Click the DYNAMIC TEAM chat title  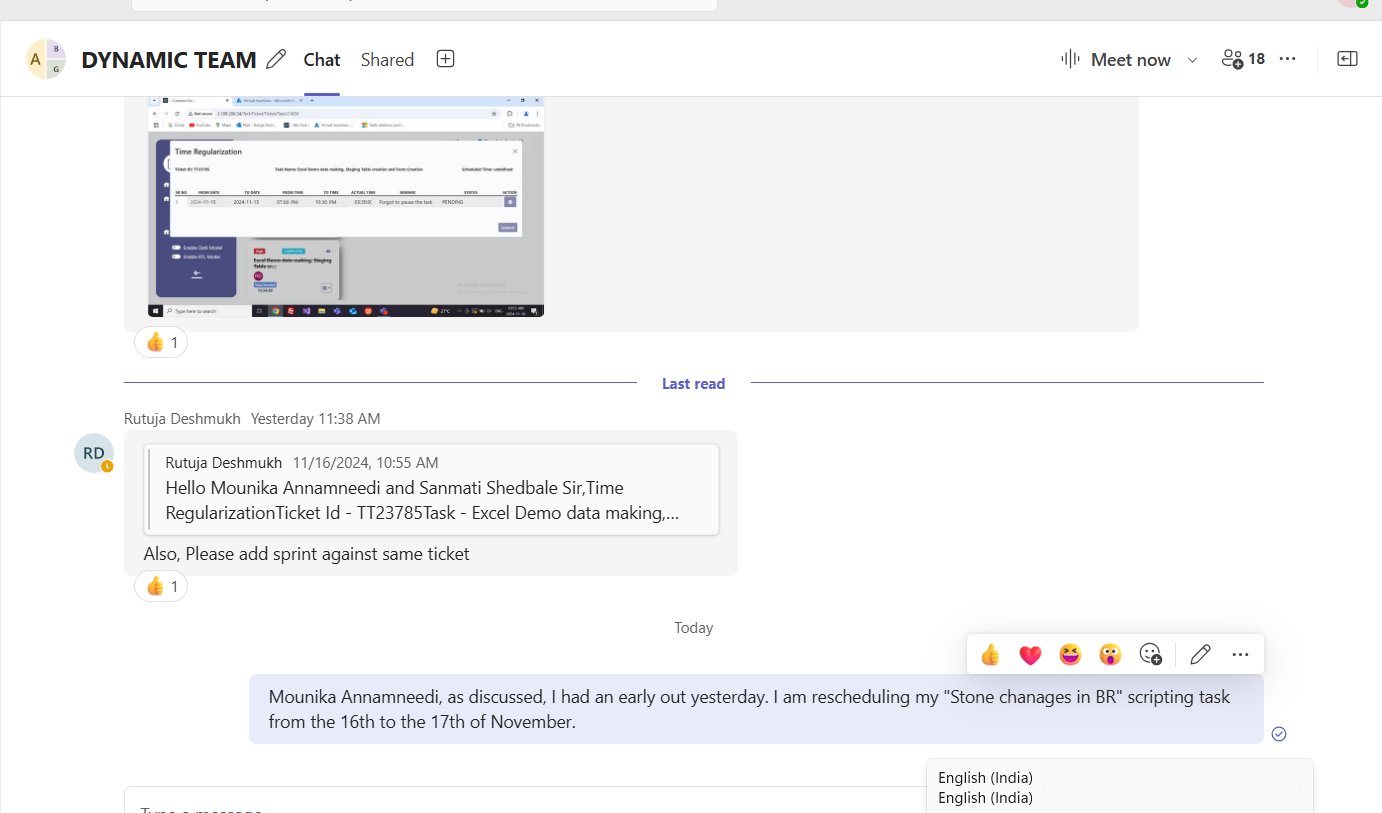coord(169,60)
